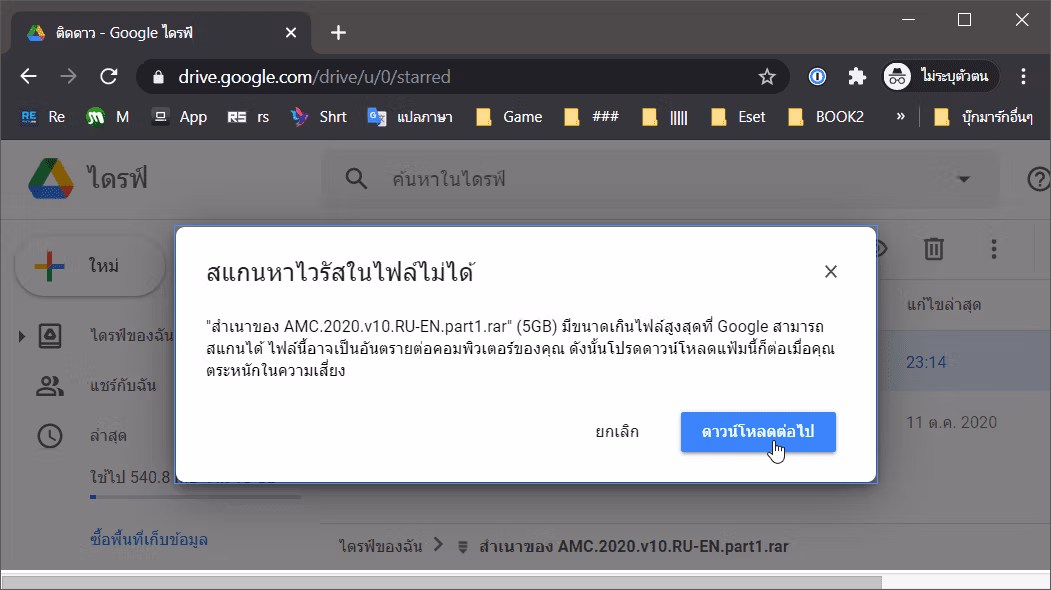Click the browser reload icon
Screen dimensions: 1051x590
[x=109, y=76]
